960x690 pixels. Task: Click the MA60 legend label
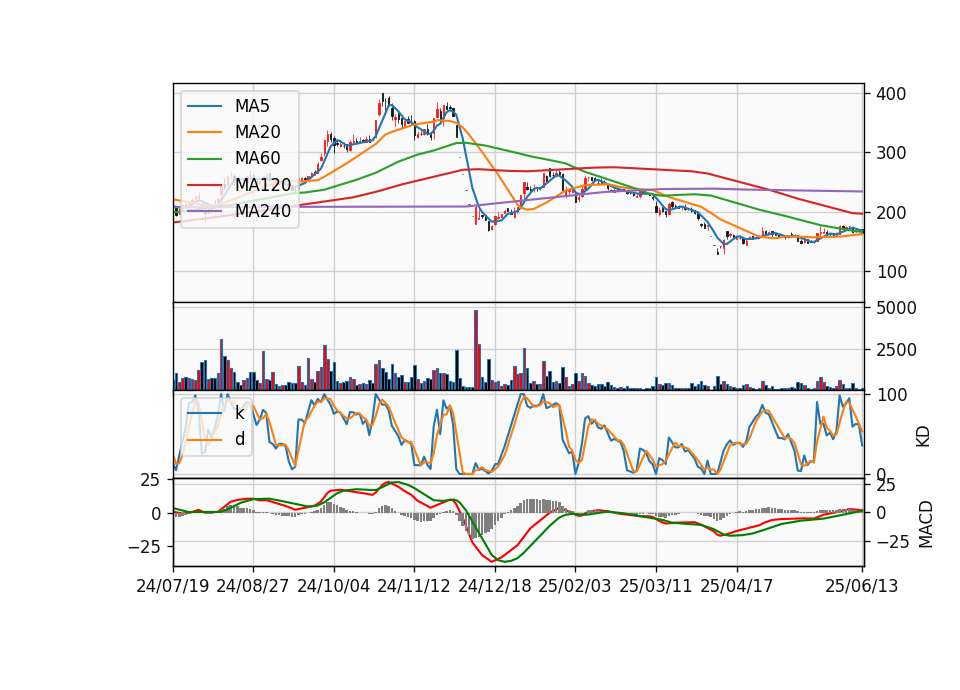pos(257,159)
